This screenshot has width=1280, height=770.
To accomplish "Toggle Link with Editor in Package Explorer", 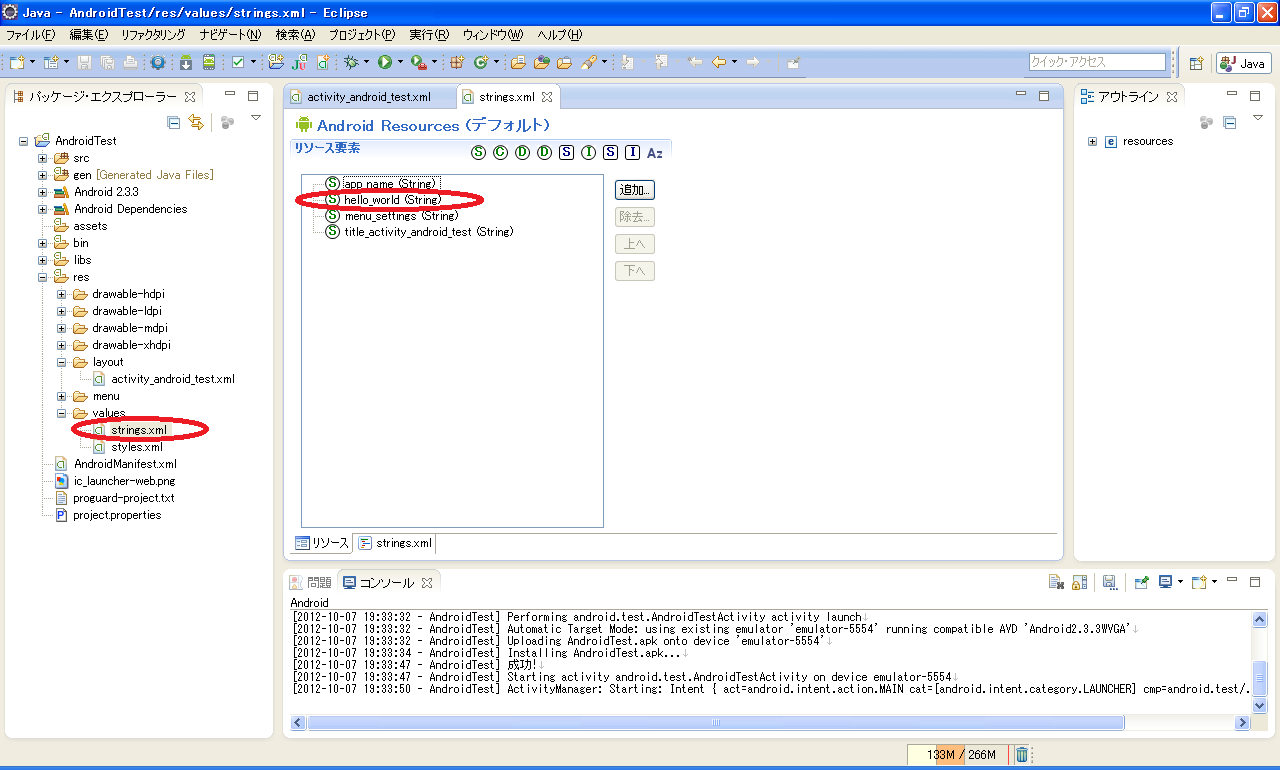I will (x=196, y=122).
